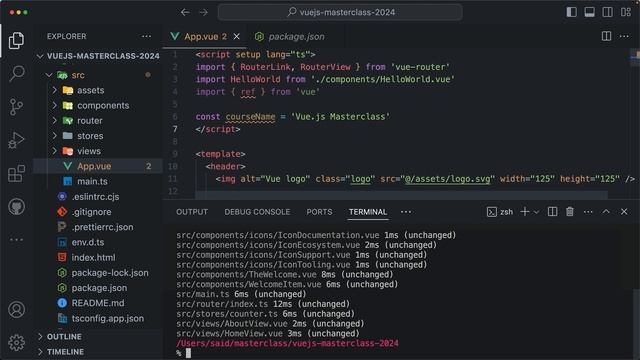Click the src/router/index.ts terminal path
This screenshot has width=640, height=360.
[222, 304]
